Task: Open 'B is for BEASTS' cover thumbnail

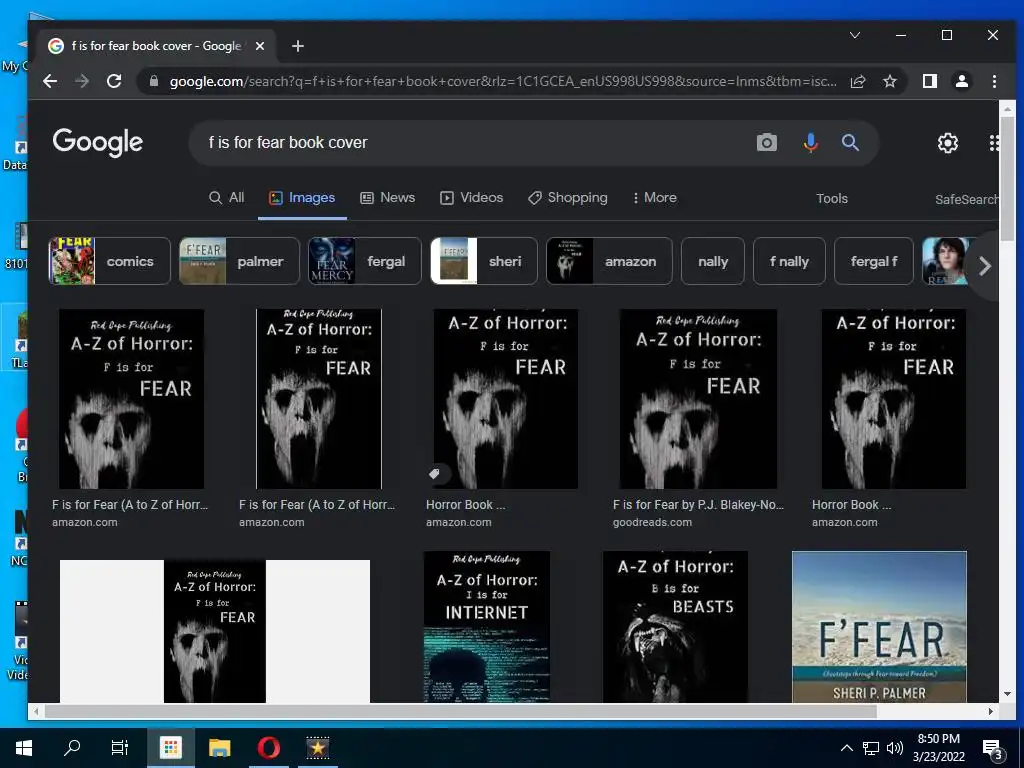Action: pyautogui.click(x=675, y=627)
